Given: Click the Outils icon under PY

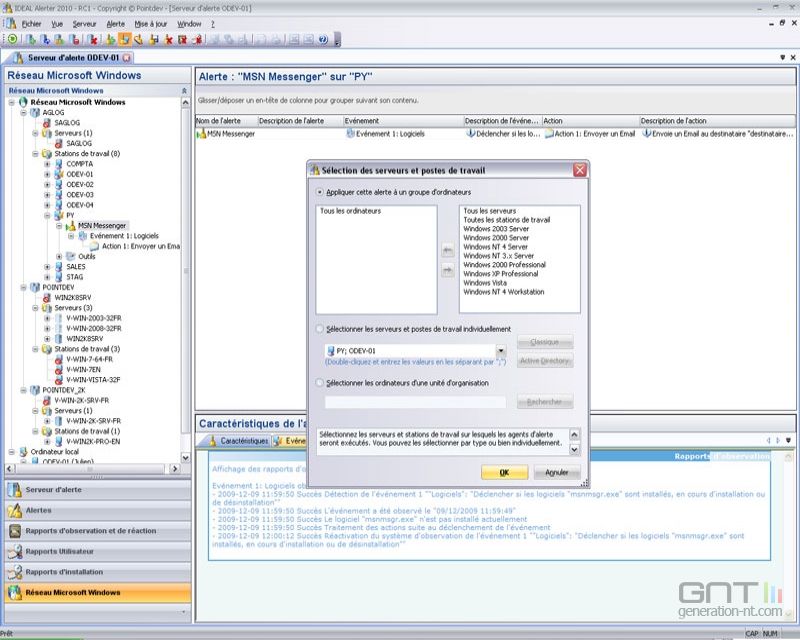Looking at the screenshot, I should [x=71, y=256].
